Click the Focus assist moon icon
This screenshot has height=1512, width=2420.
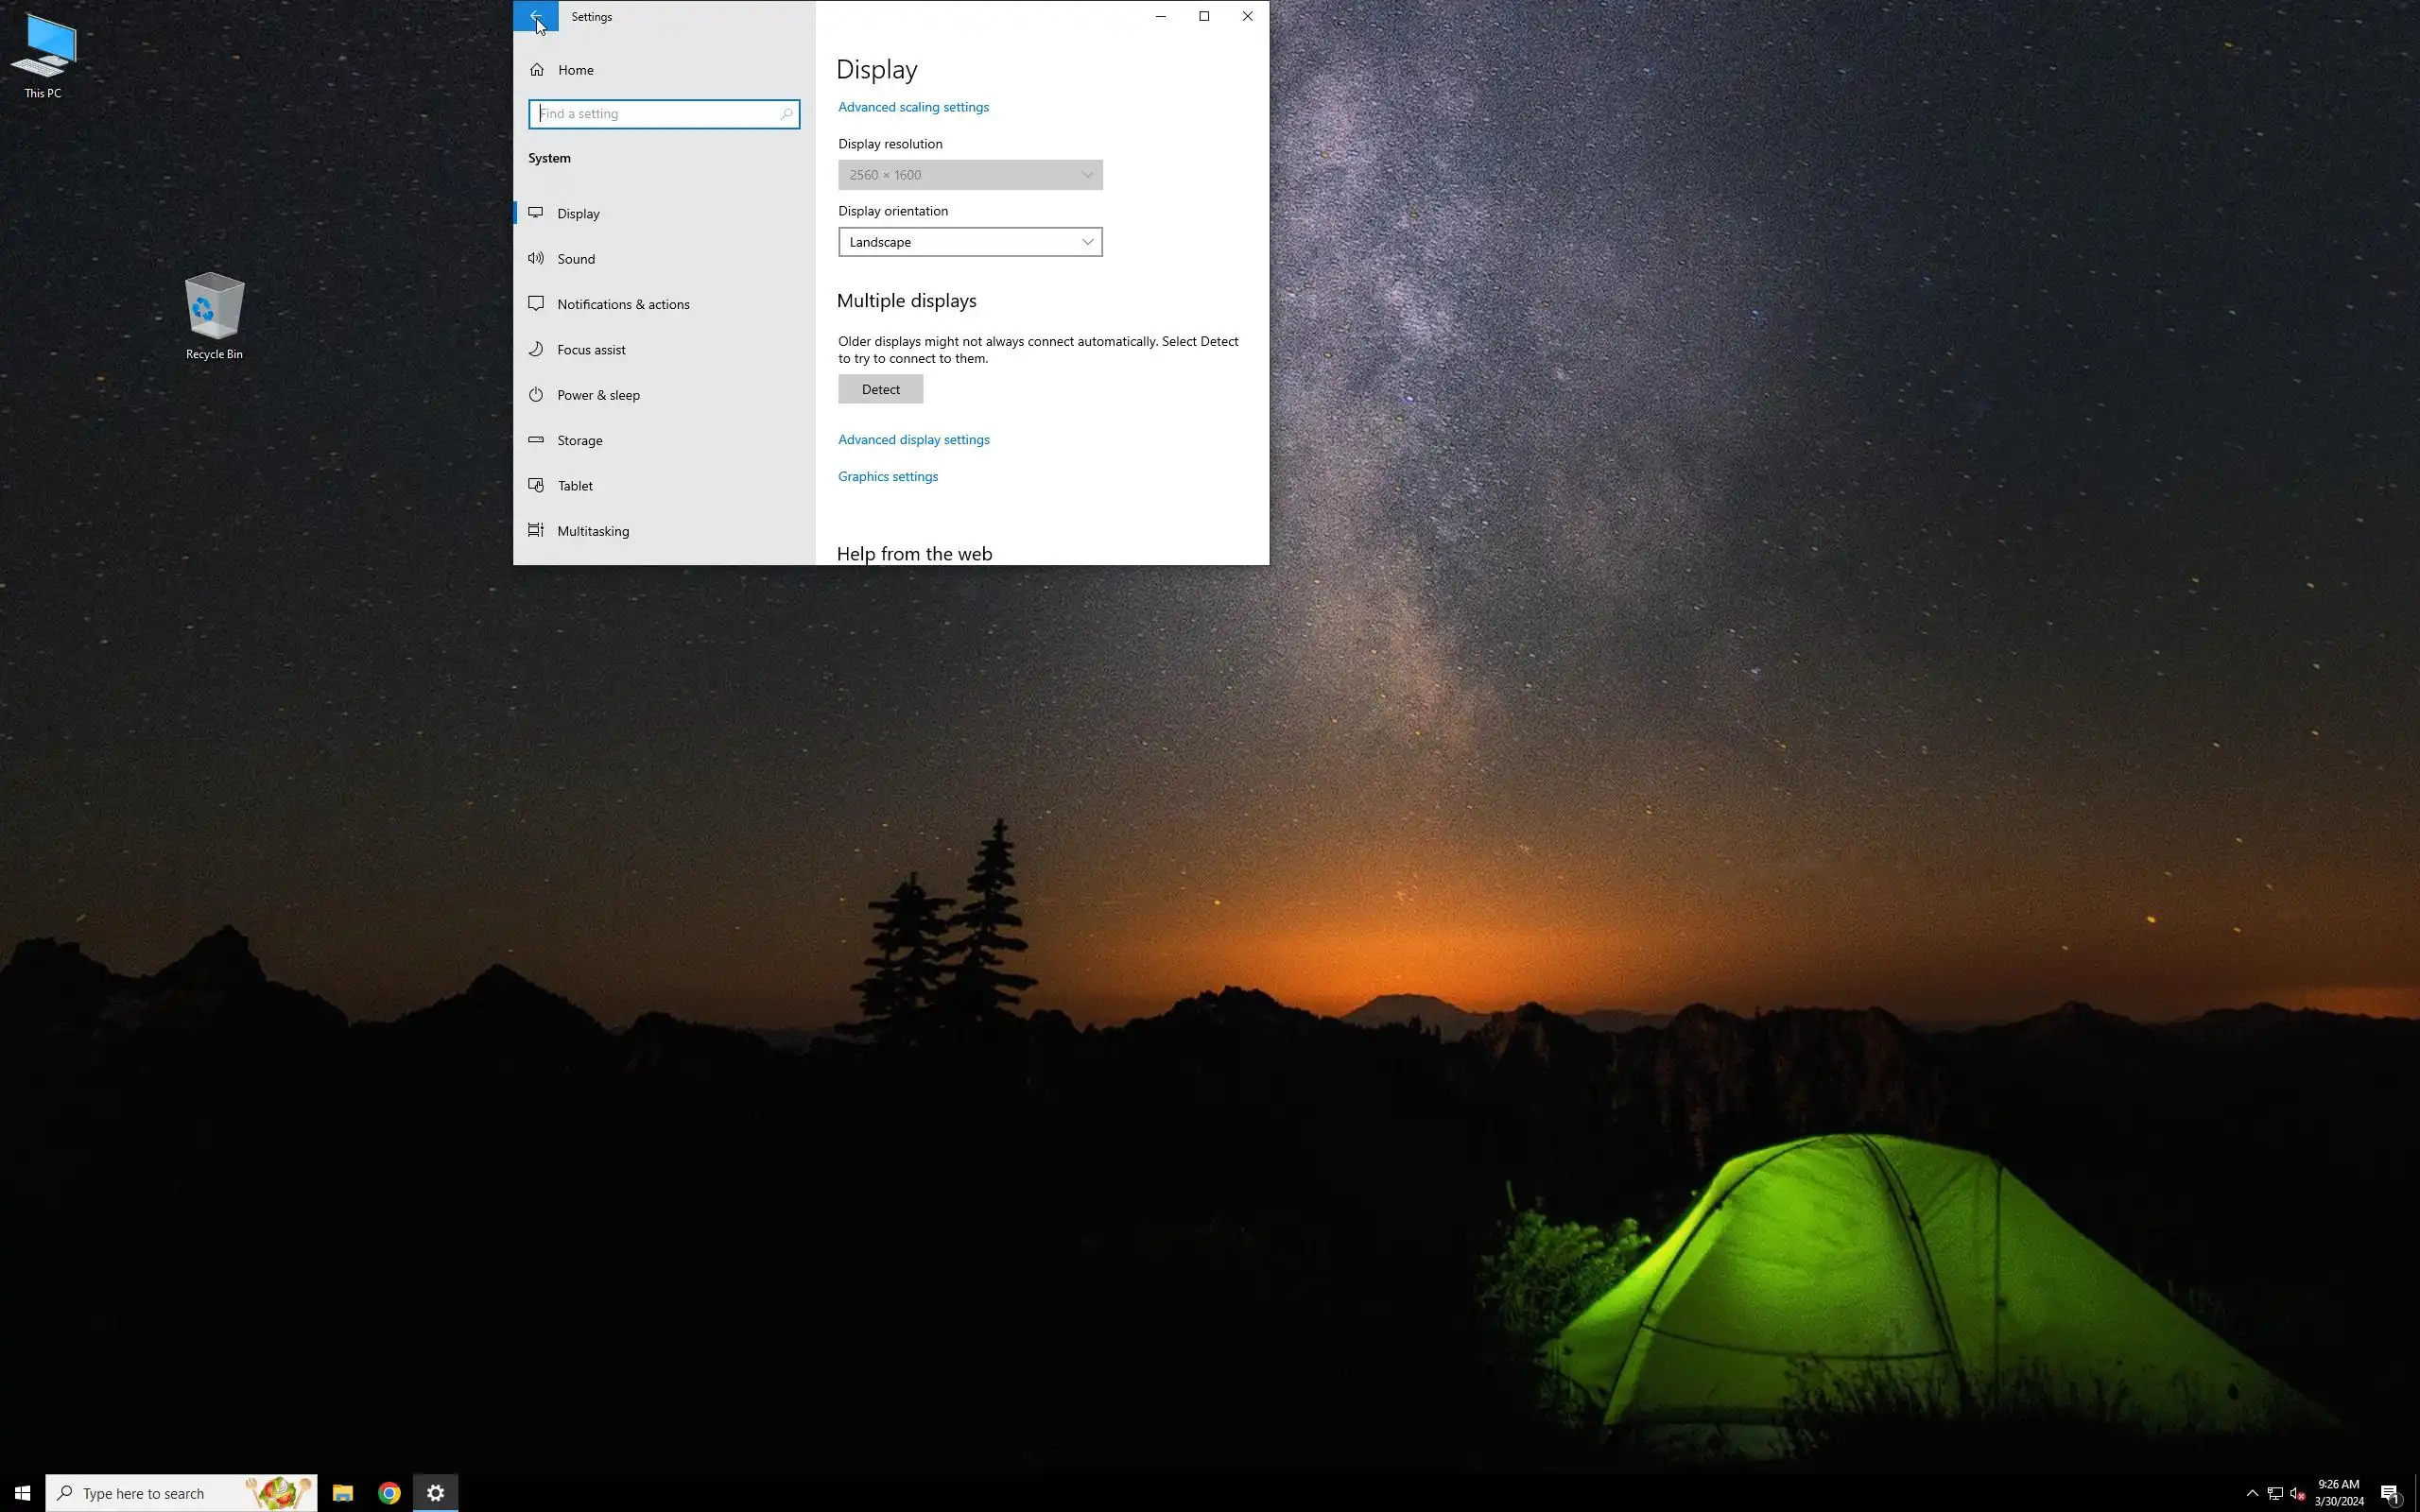tap(536, 349)
